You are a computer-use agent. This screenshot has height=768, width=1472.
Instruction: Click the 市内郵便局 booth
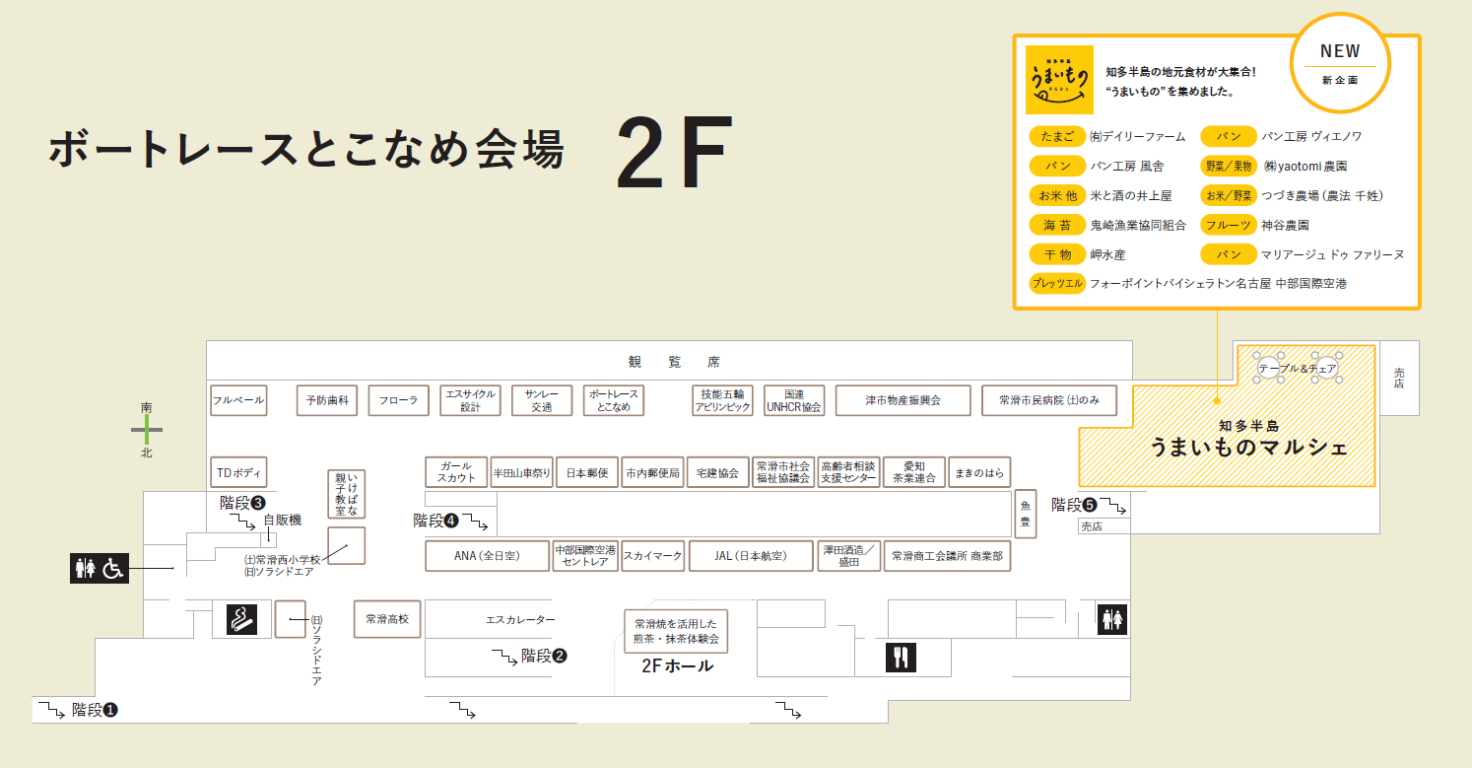point(653,472)
